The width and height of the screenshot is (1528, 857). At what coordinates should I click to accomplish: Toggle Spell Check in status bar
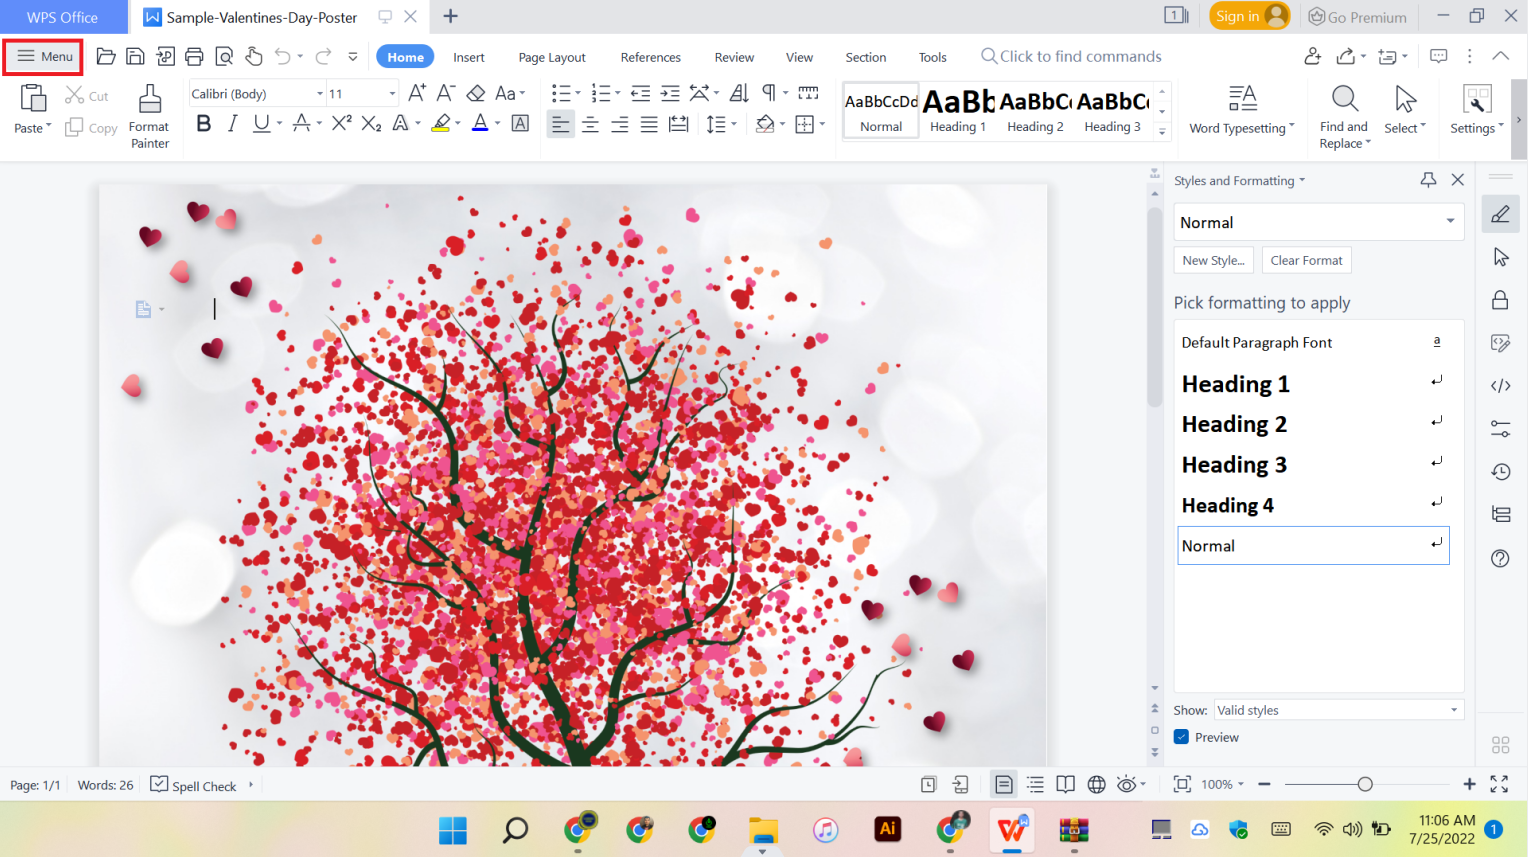coord(194,785)
